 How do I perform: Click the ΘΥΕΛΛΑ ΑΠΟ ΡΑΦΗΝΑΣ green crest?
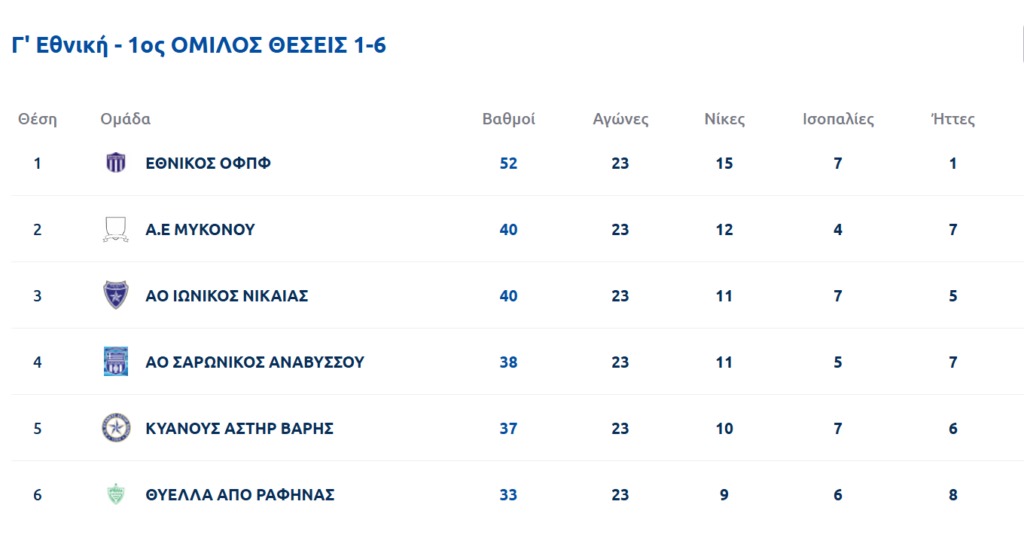tap(116, 494)
